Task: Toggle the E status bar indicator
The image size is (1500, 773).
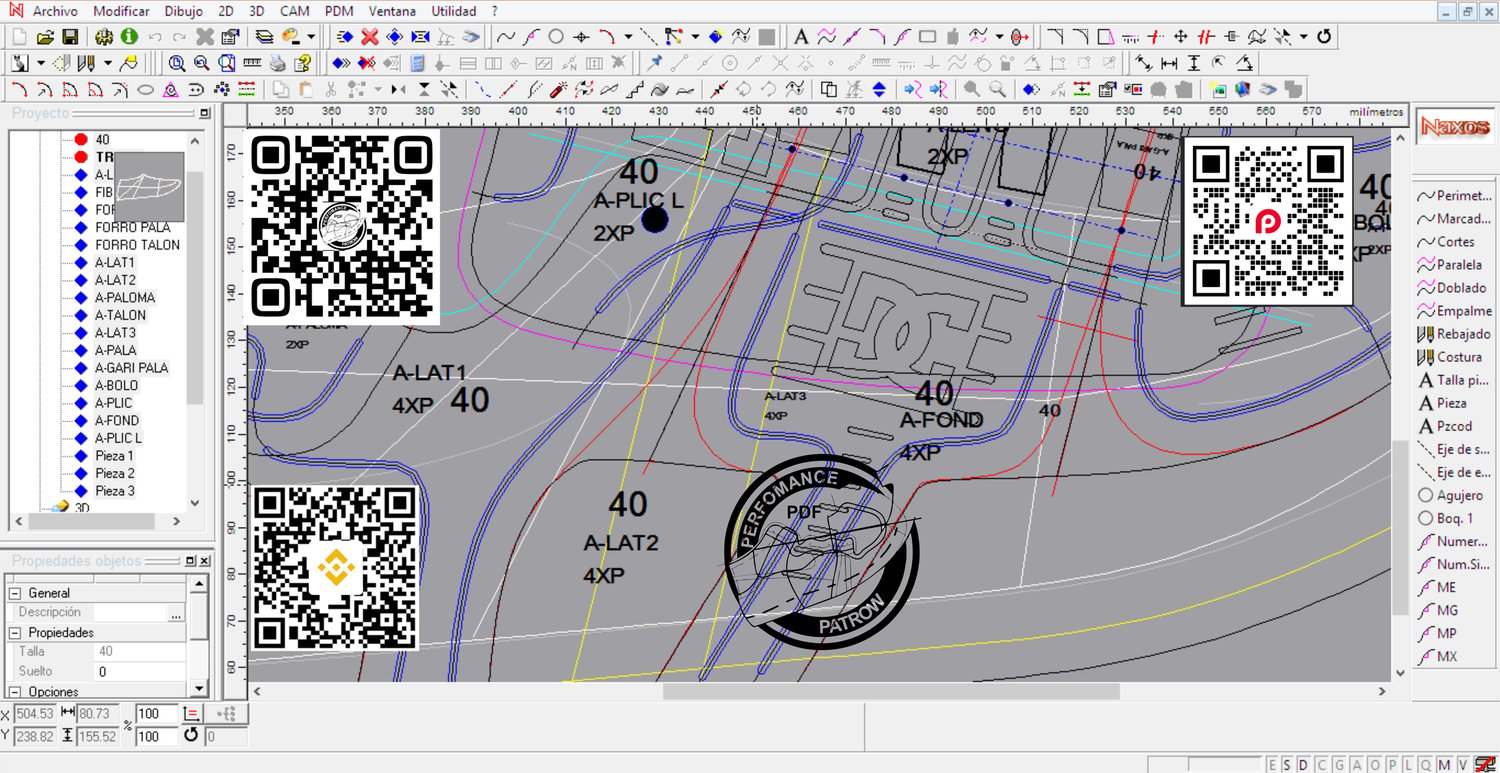Action: (x=1273, y=765)
